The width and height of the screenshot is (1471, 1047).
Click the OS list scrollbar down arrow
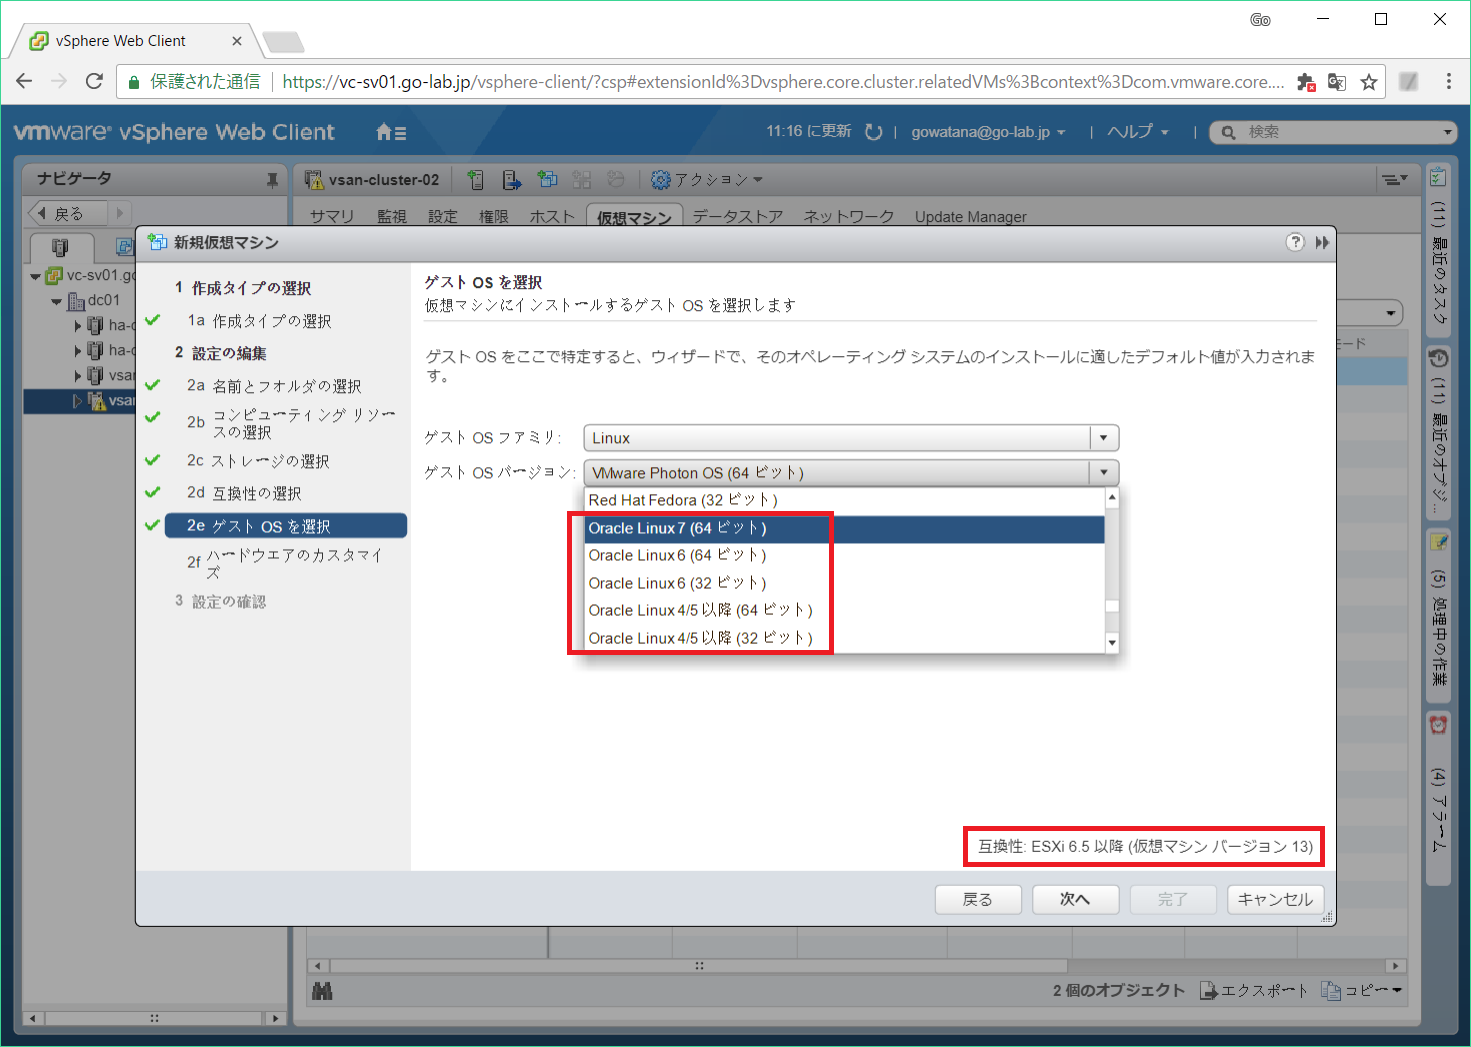pyautogui.click(x=1111, y=644)
